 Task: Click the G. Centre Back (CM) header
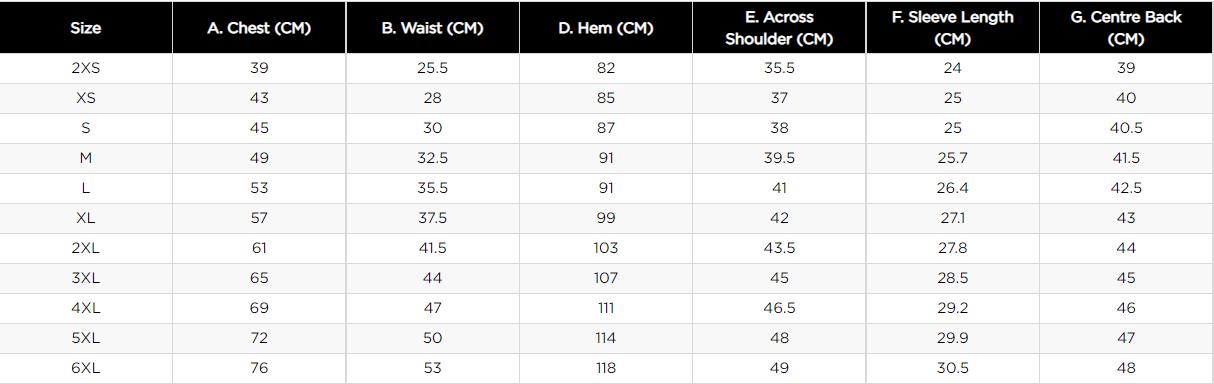click(1126, 28)
